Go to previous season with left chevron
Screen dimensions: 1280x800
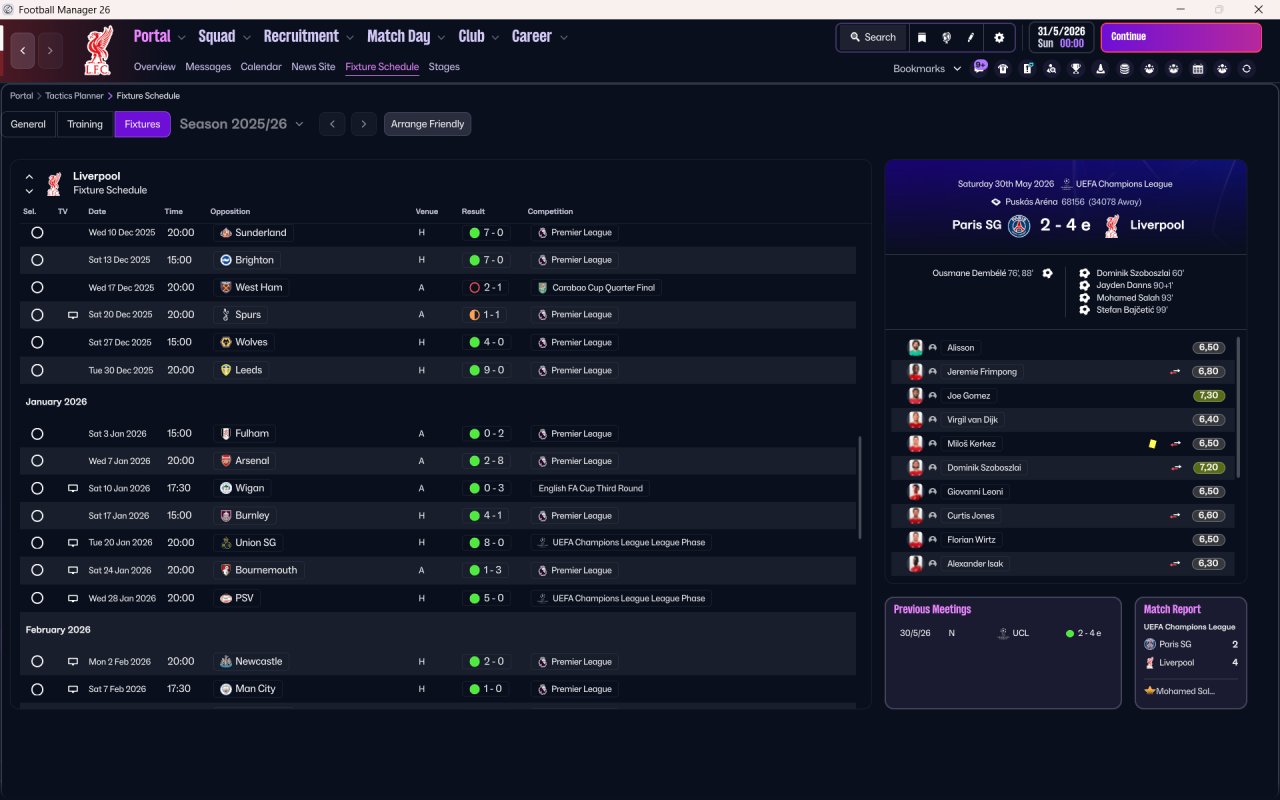(x=332, y=124)
